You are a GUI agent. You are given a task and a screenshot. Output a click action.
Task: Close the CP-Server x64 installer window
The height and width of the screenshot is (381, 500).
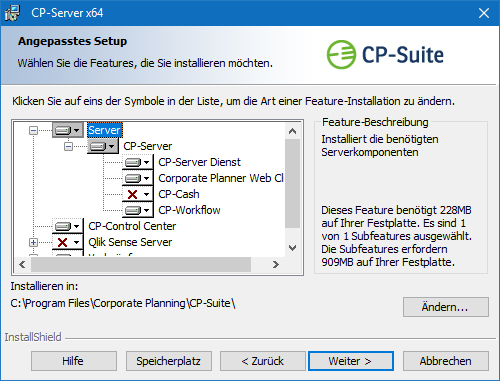pyautogui.click(x=484, y=13)
